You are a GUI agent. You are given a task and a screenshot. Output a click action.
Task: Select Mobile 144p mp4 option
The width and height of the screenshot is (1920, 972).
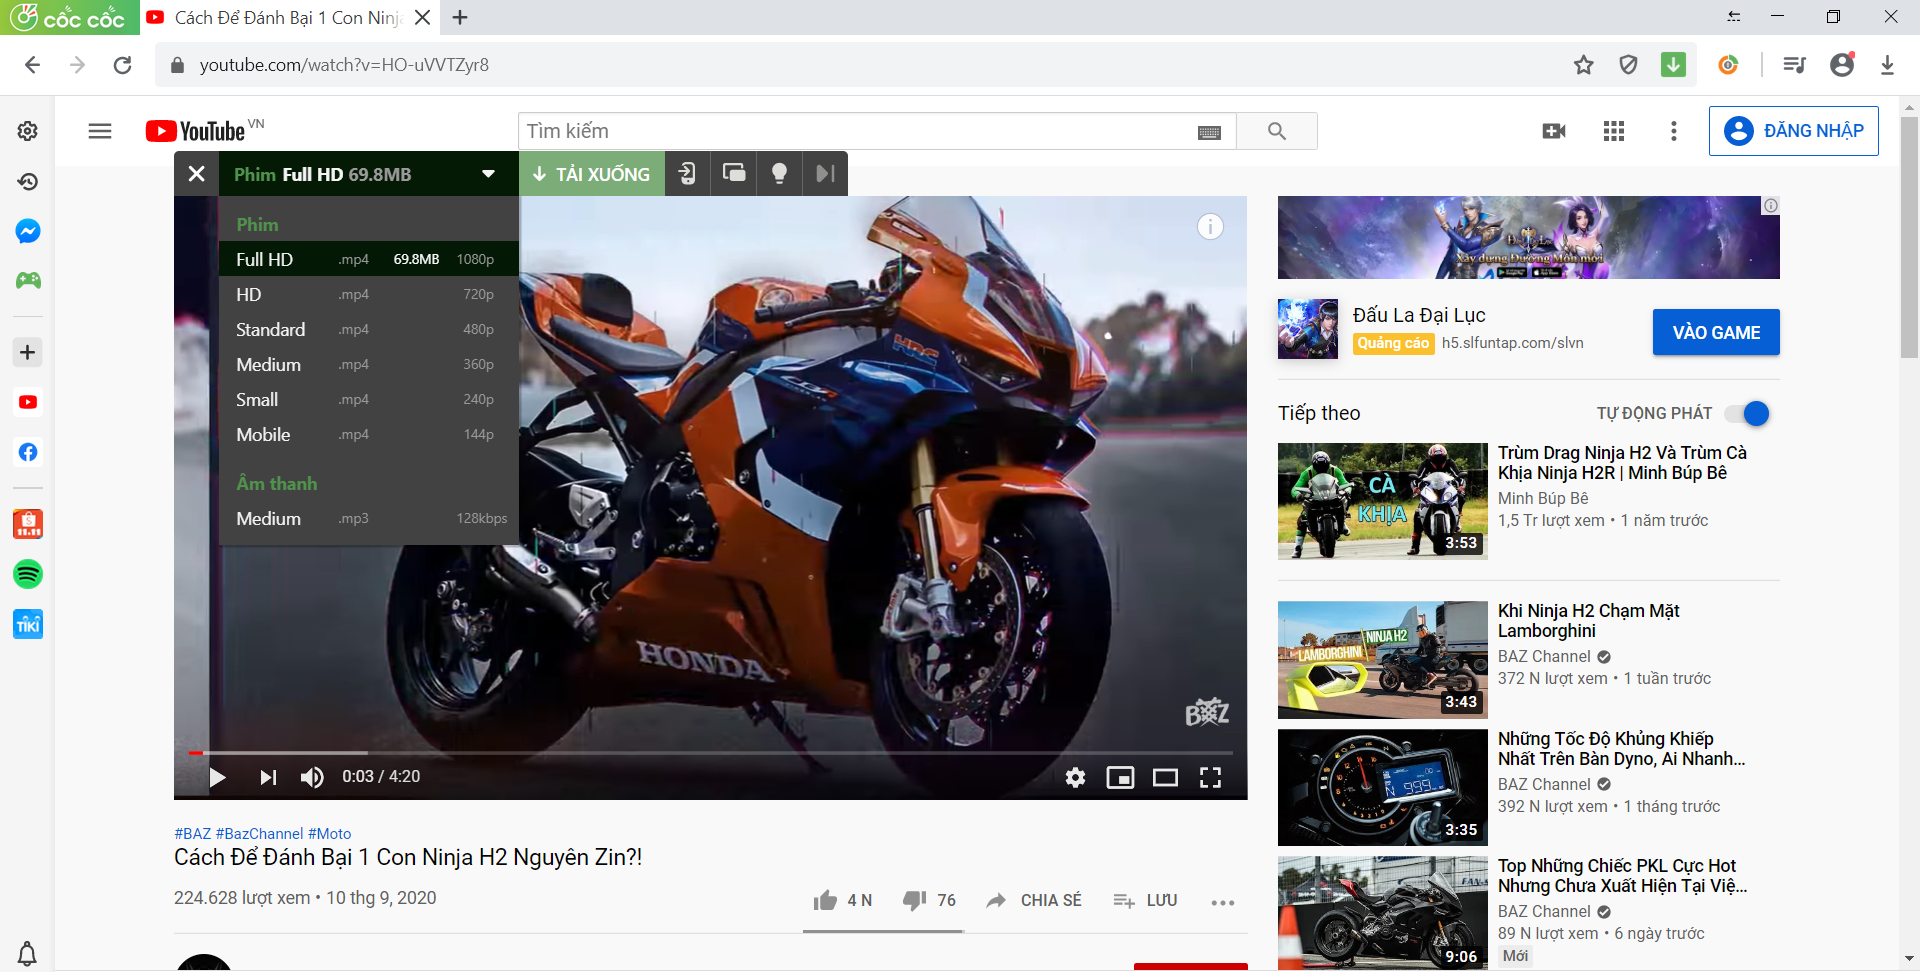pos(368,434)
